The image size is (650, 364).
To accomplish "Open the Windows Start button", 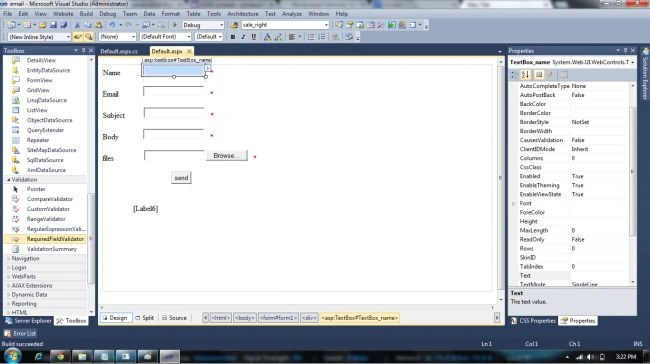I will pos(12,356).
